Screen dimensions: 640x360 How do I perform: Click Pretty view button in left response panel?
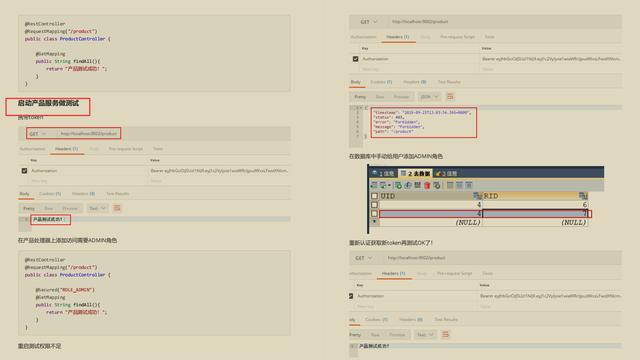point(29,208)
